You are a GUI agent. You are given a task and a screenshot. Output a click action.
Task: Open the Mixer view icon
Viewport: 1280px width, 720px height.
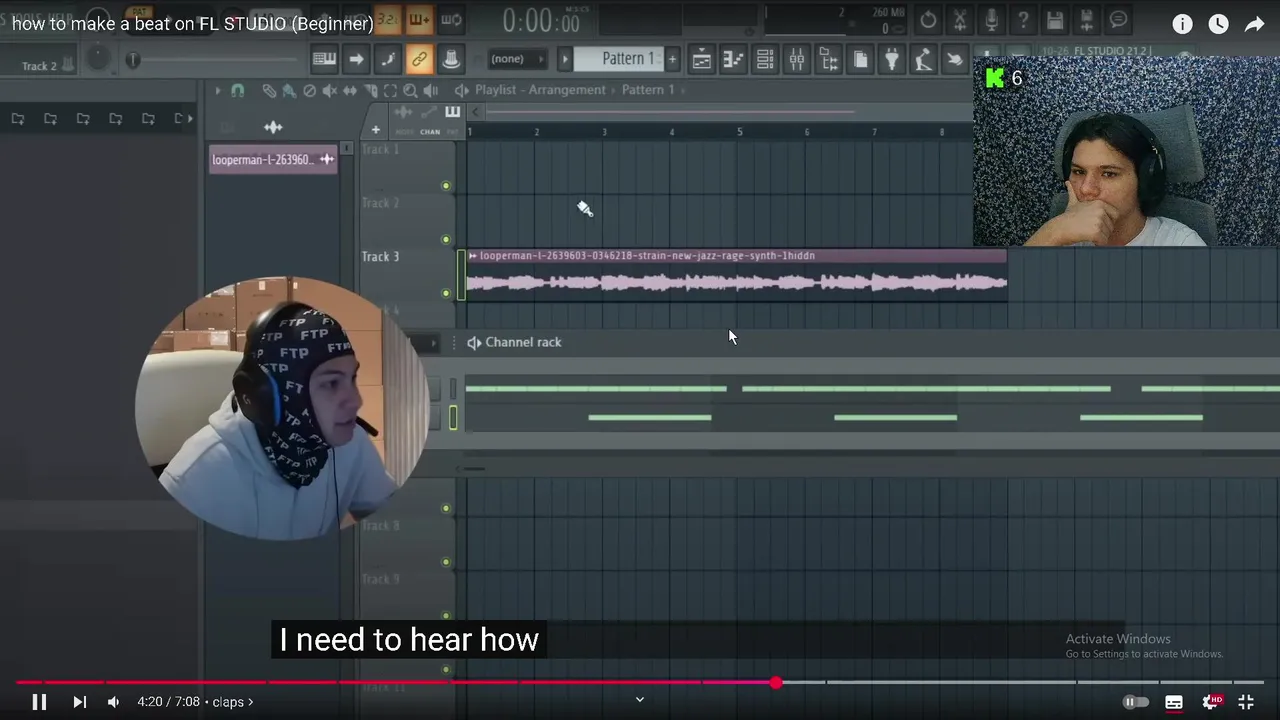[x=797, y=59]
